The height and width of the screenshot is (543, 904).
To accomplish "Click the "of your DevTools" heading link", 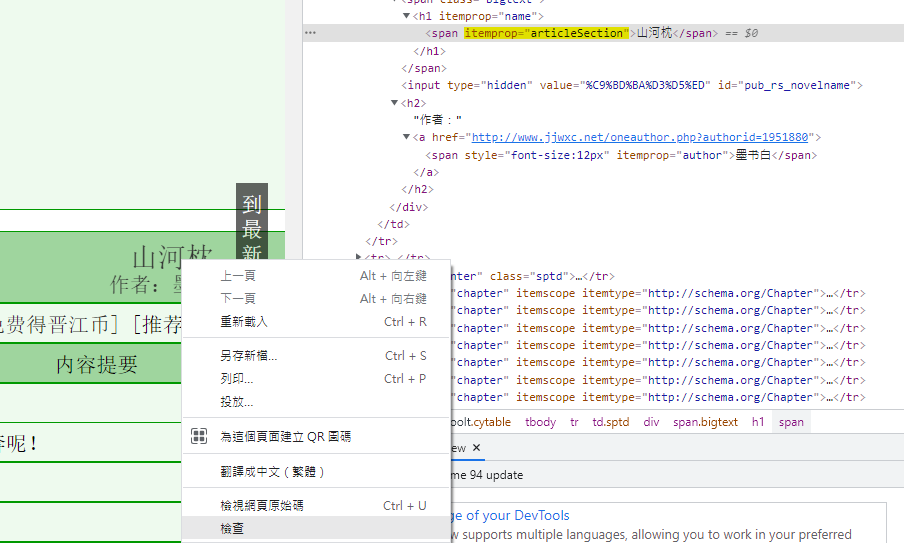I will (511, 515).
